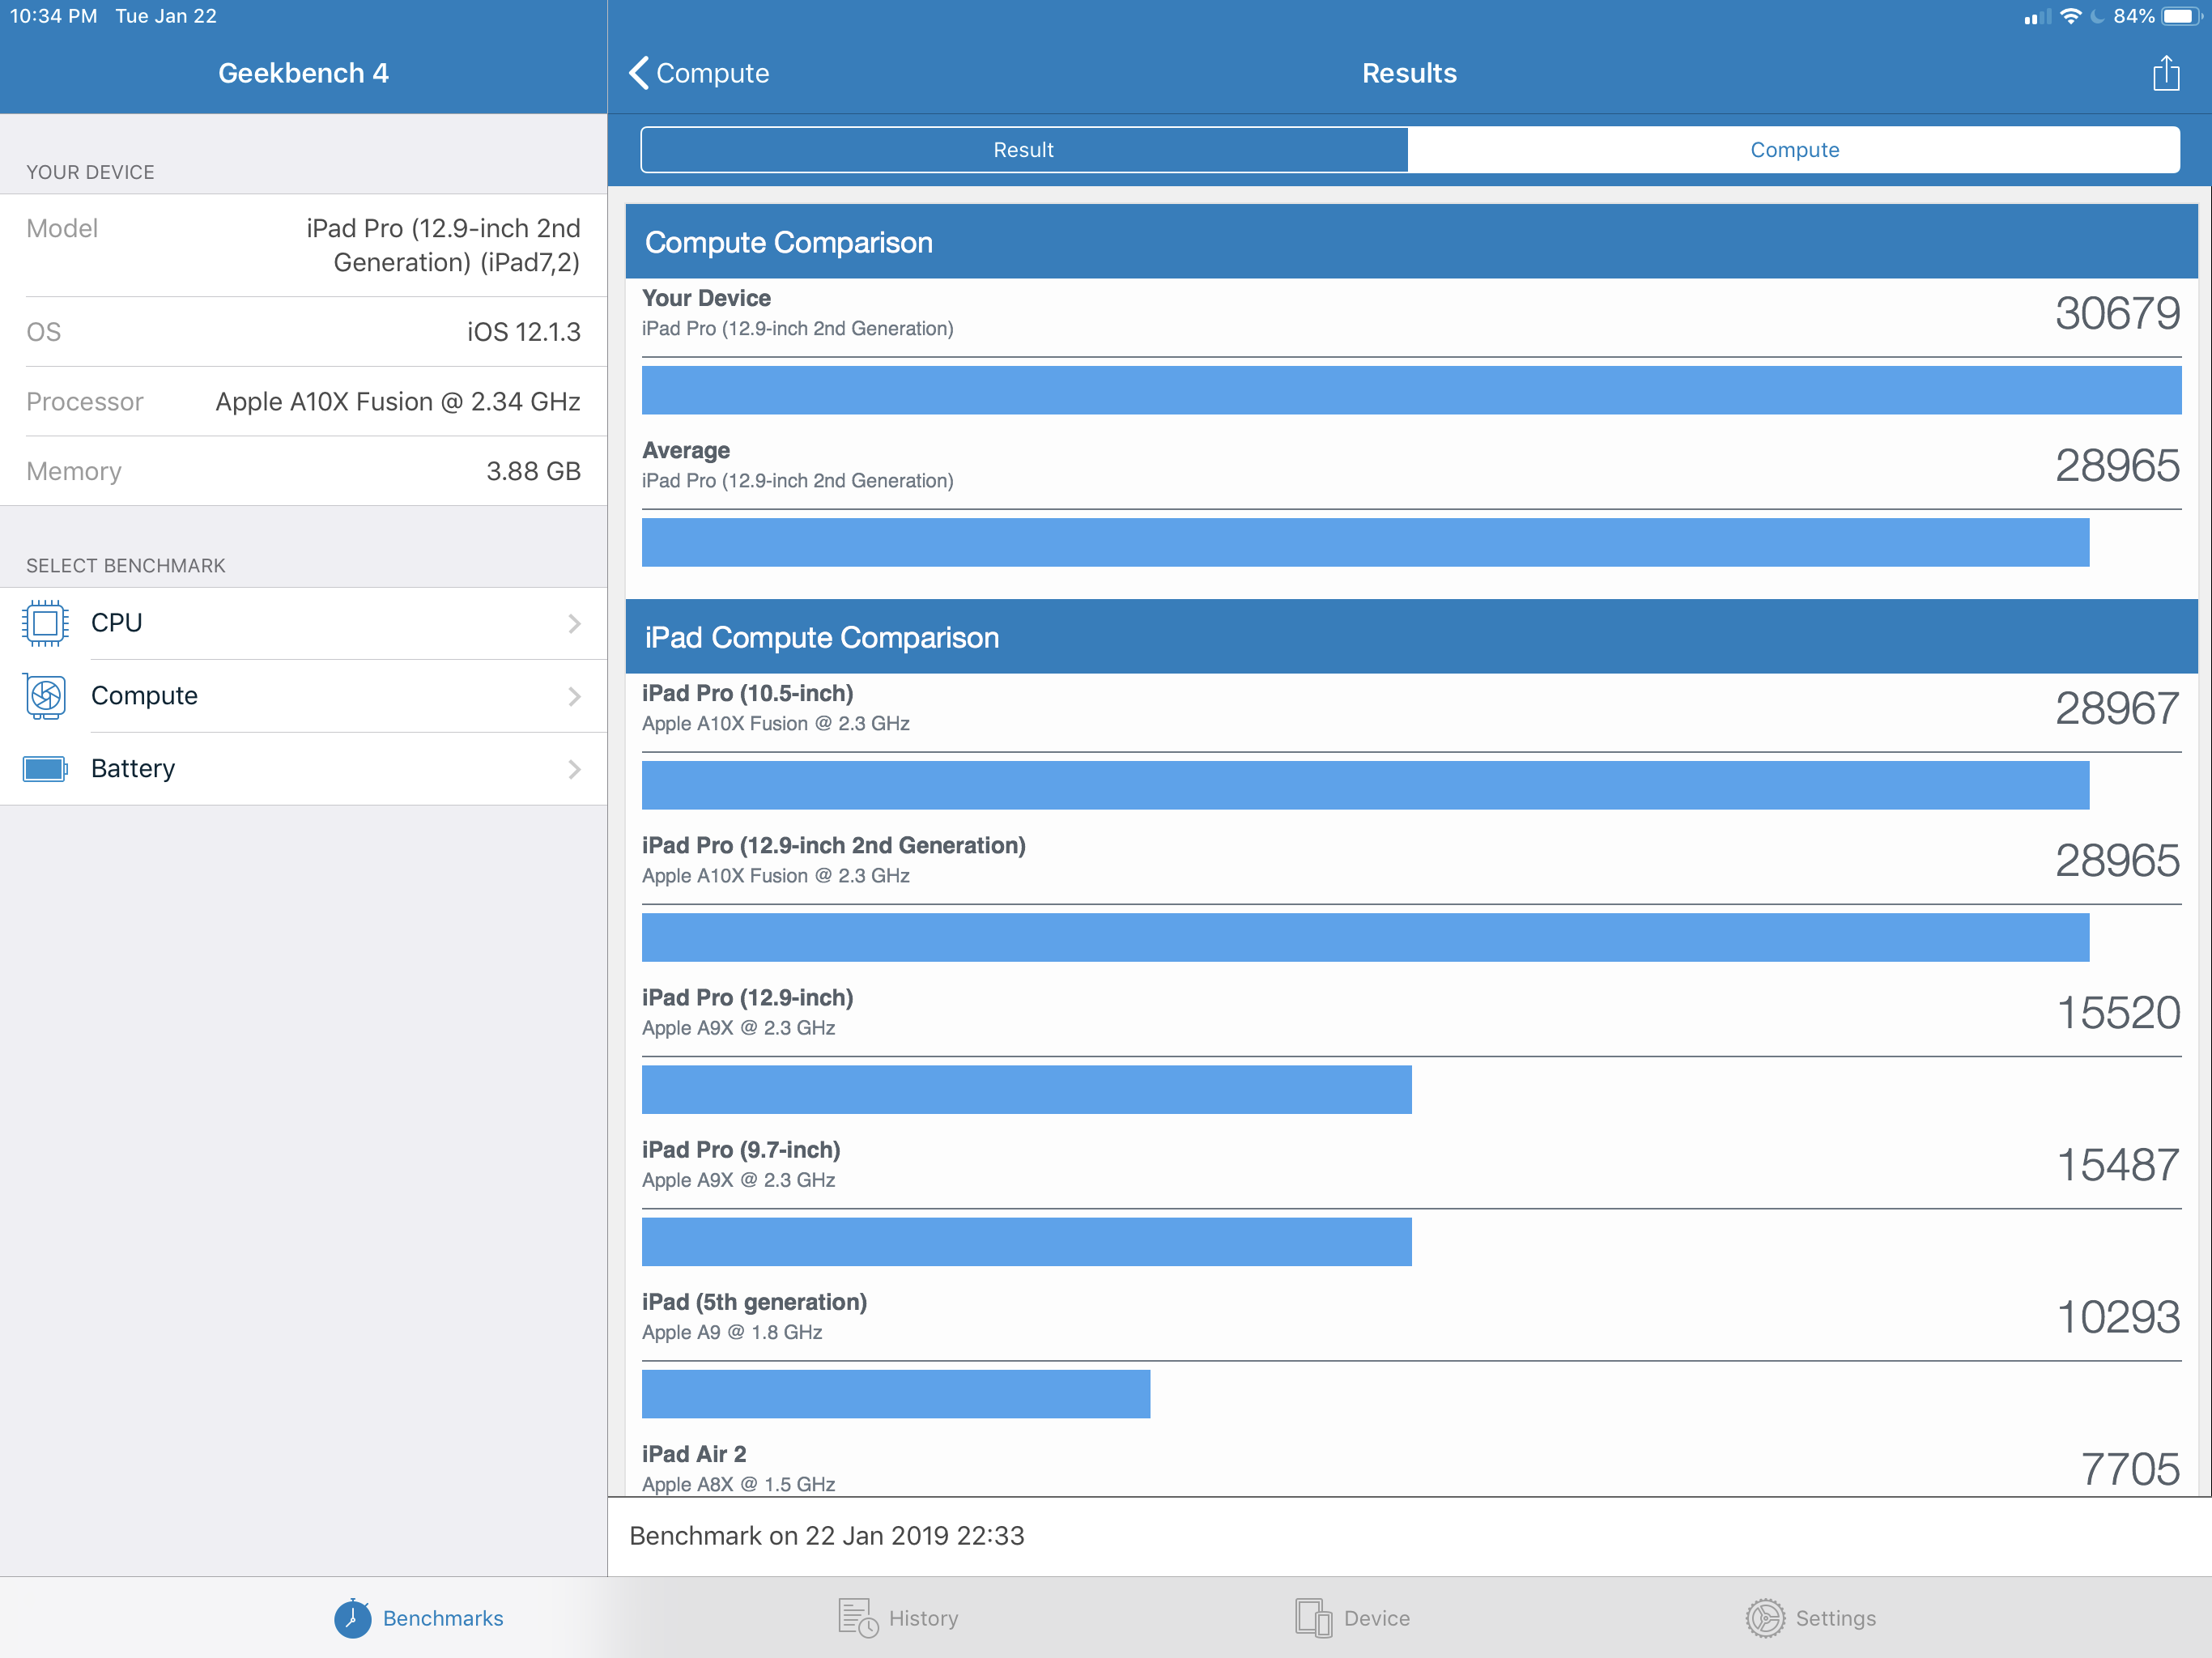Tap the Apple A9 @ 1.8 GHz subtitle
This screenshot has height=1658, width=2212.
[x=732, y=1332]
